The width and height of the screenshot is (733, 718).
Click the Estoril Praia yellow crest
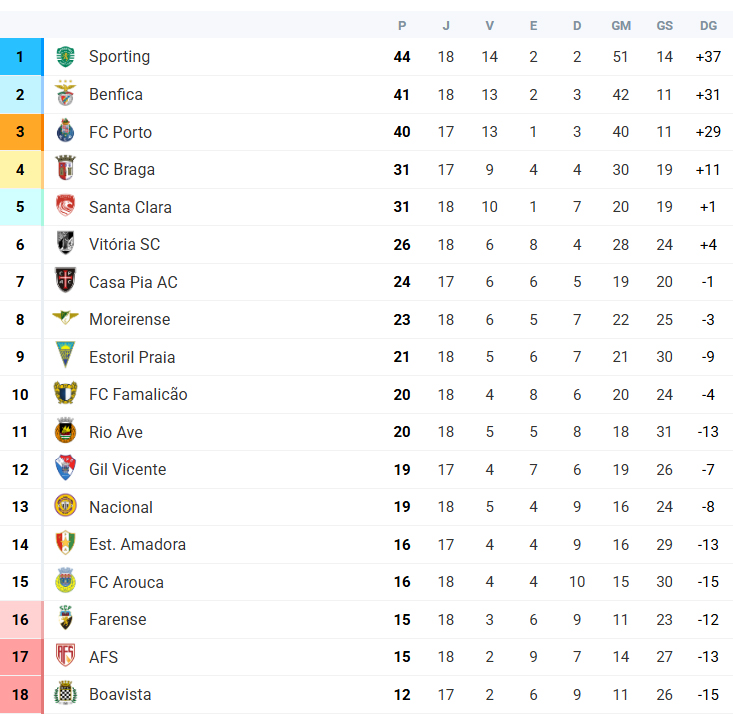click(x=65, y=356)
